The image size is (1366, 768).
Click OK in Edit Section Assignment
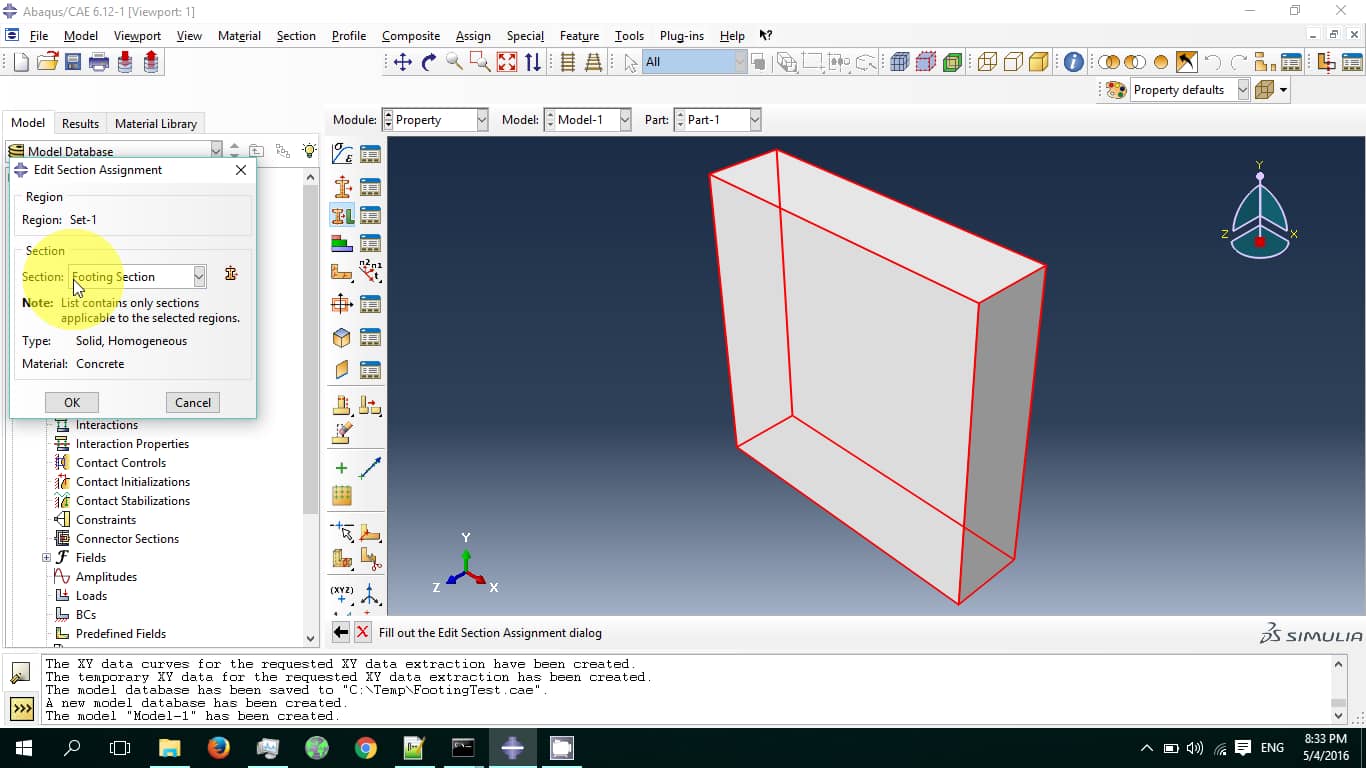tap(72, 402)
